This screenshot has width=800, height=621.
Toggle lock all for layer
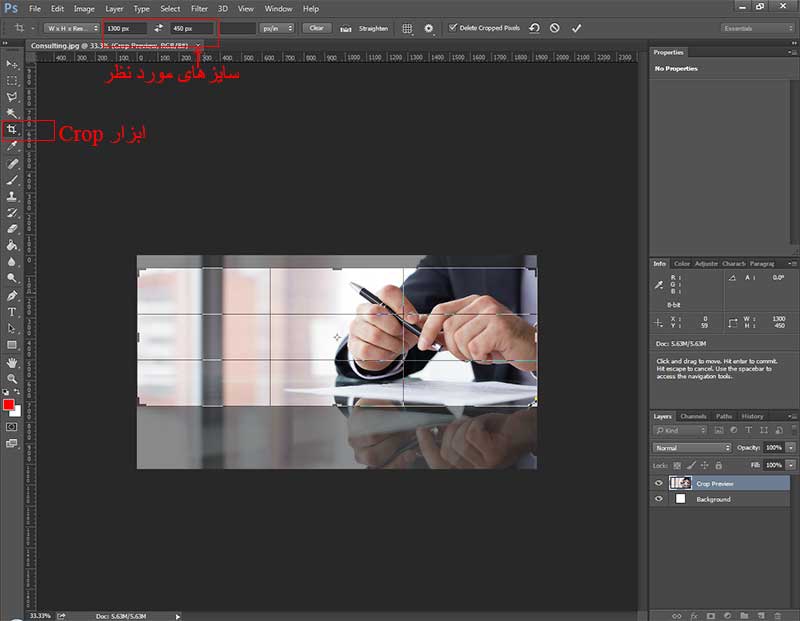tap(718, 465)
